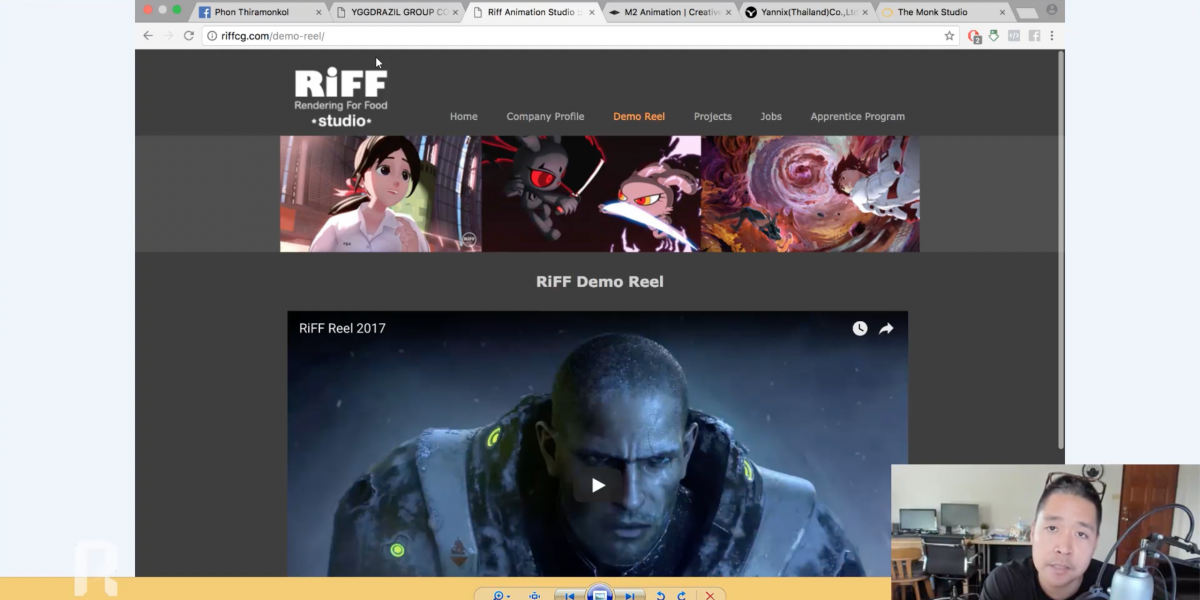The height and width of the screenshot is (600, 1200).
Task: Open the Company Profile nav link
Action: pos(545,116)
